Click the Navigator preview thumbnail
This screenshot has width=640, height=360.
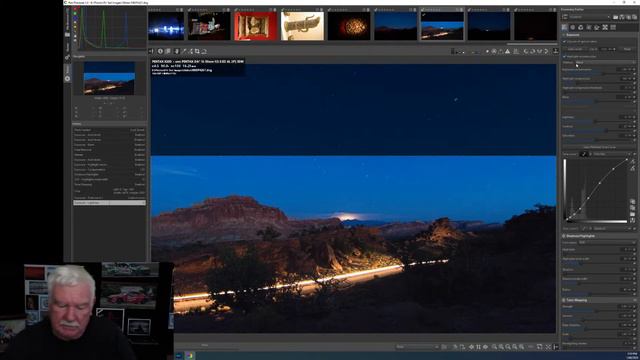(x=109, y=78)
